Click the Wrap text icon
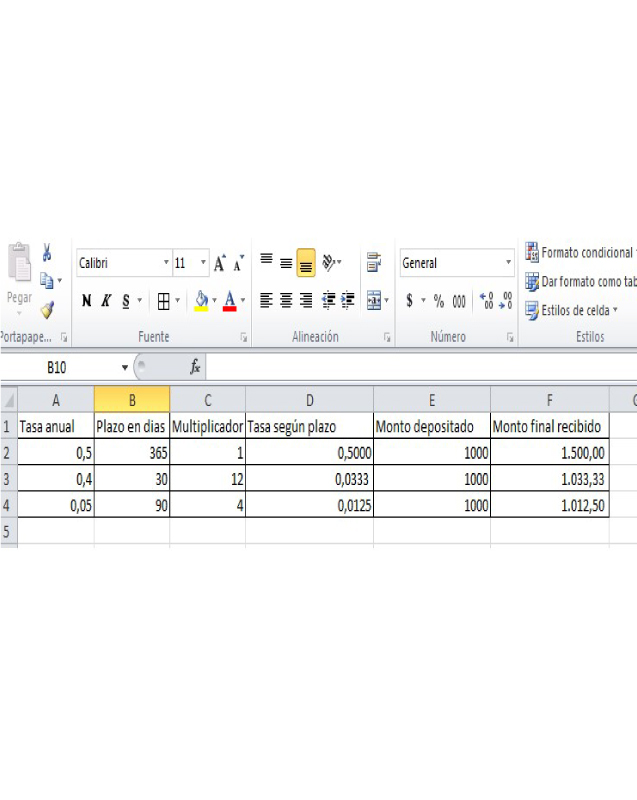Screen dimensions: 637x800 pyautogui.click(x=374, y=262)
